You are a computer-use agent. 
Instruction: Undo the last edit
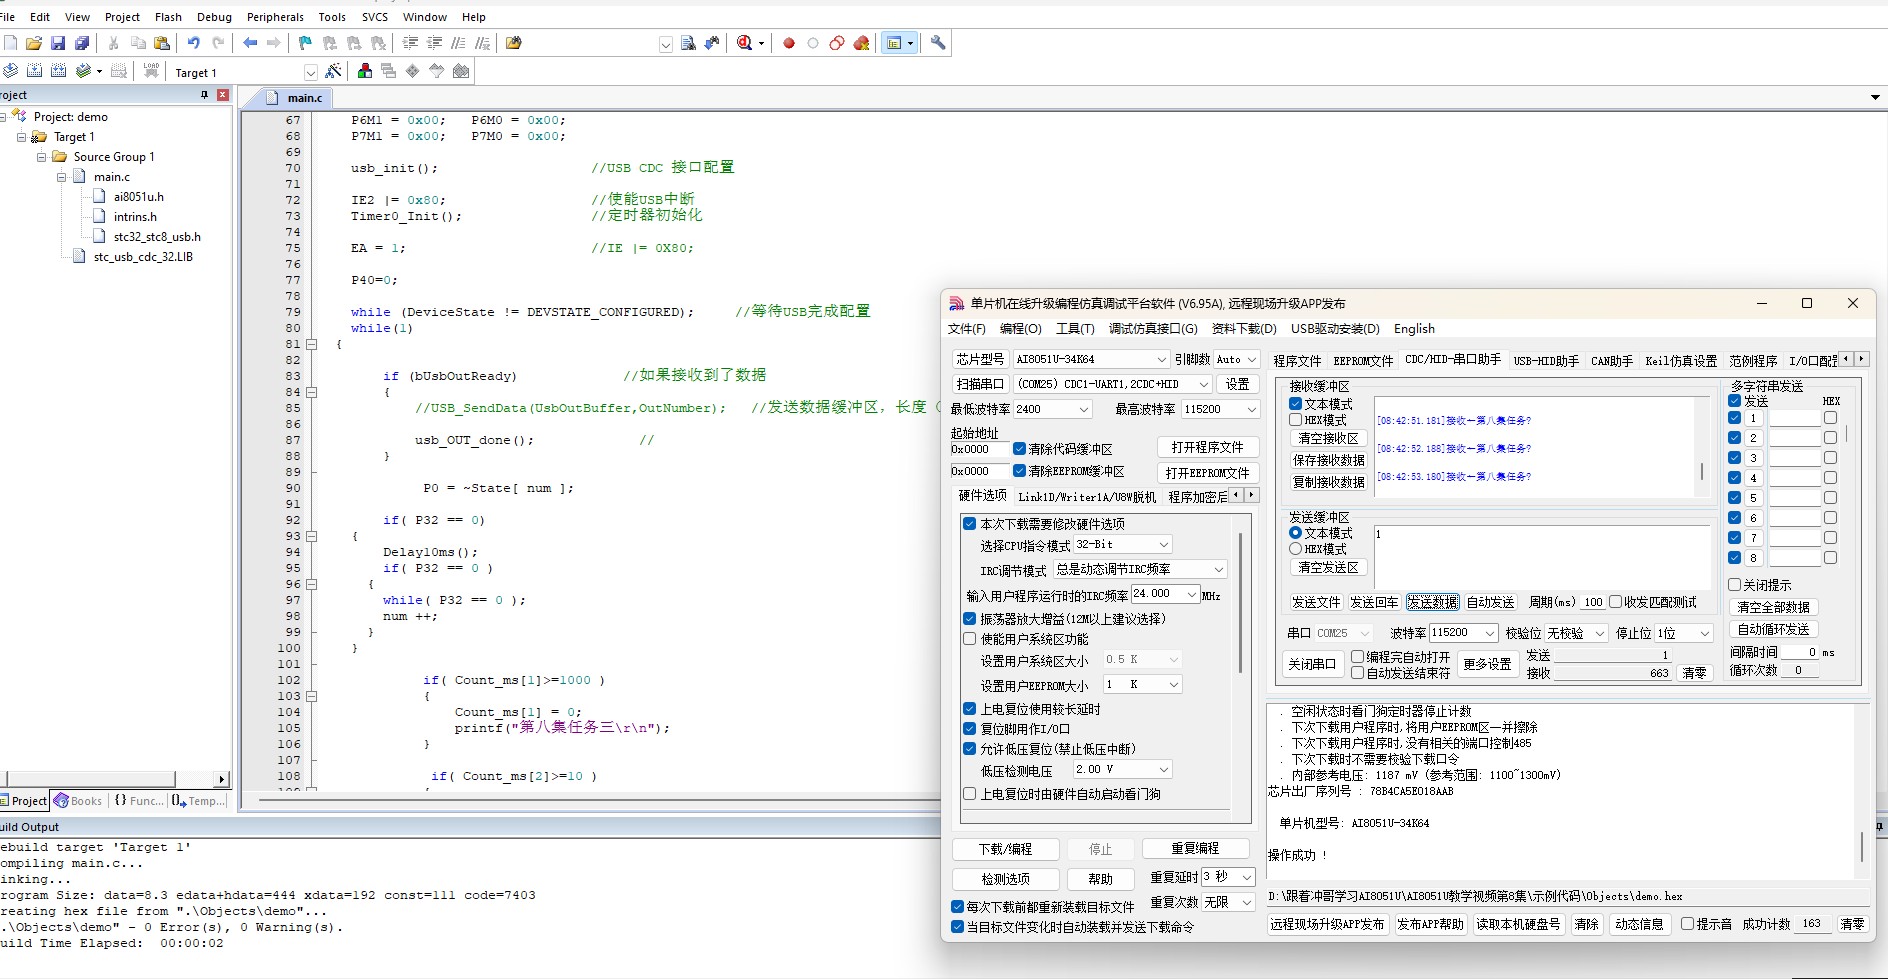coord(193,43)
